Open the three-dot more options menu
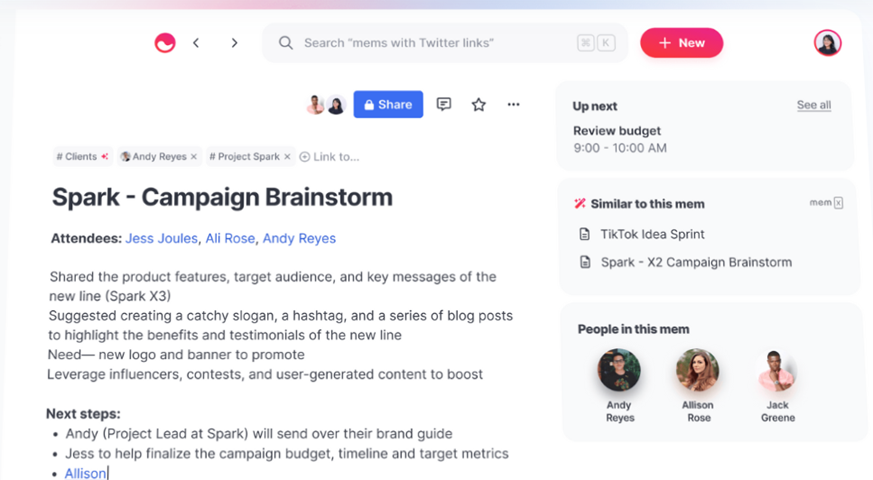This screenshot has width=873, height=480. point(513,104)
